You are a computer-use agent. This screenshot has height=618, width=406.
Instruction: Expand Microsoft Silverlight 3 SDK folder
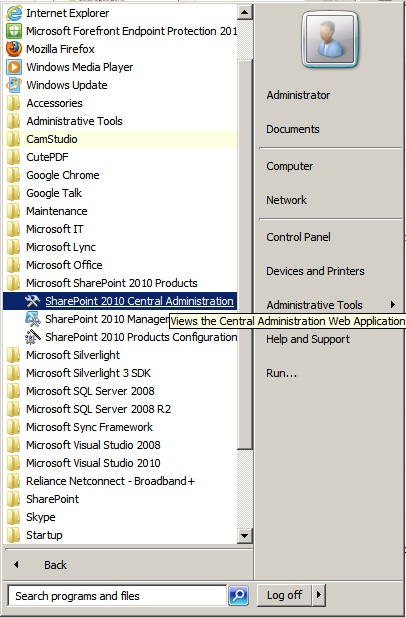coord(120,373)
